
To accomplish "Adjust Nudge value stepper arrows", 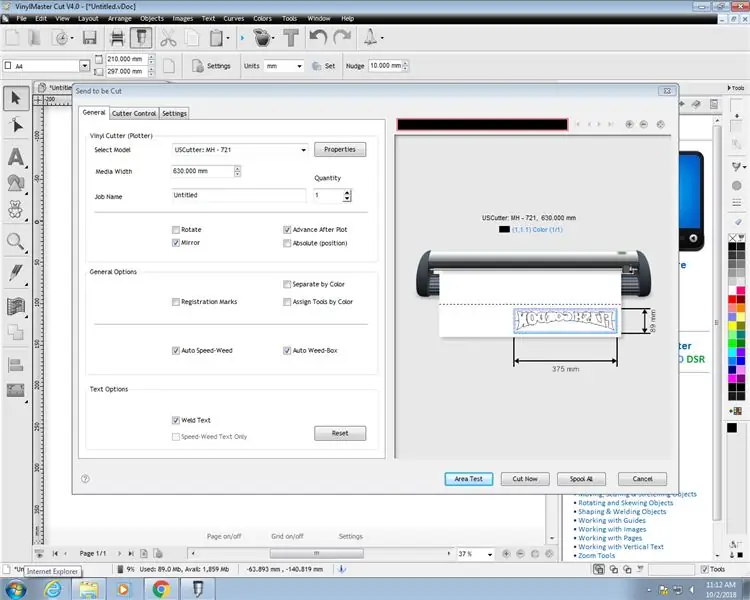I will [405, 66].
